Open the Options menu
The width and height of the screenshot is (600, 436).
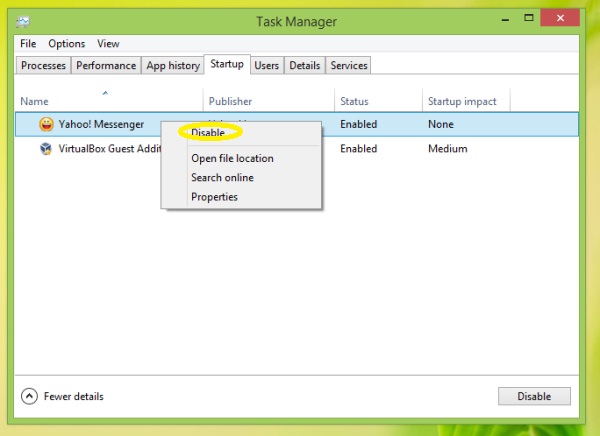coord(67,44)
